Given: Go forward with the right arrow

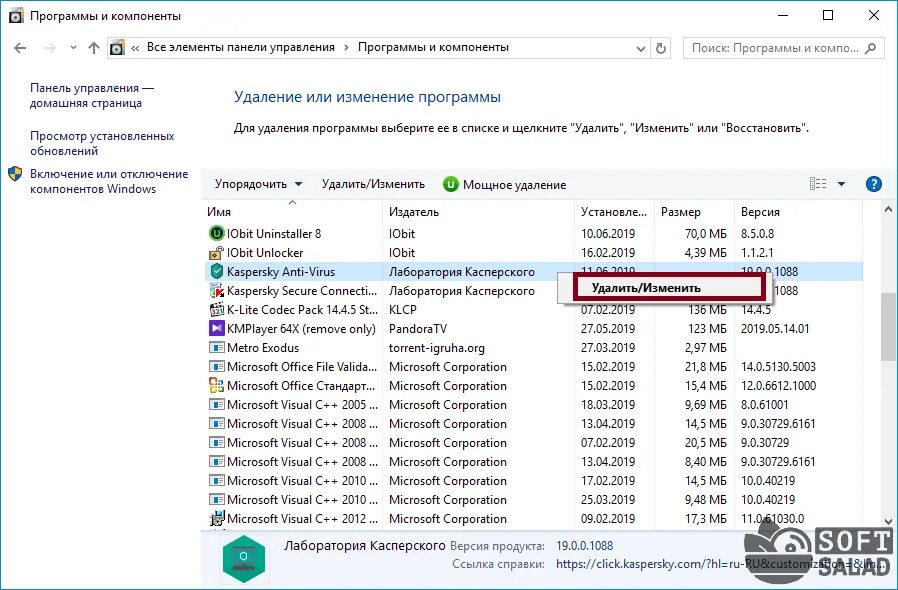Looking at the screenshot, I should click(x=50, y=48).
